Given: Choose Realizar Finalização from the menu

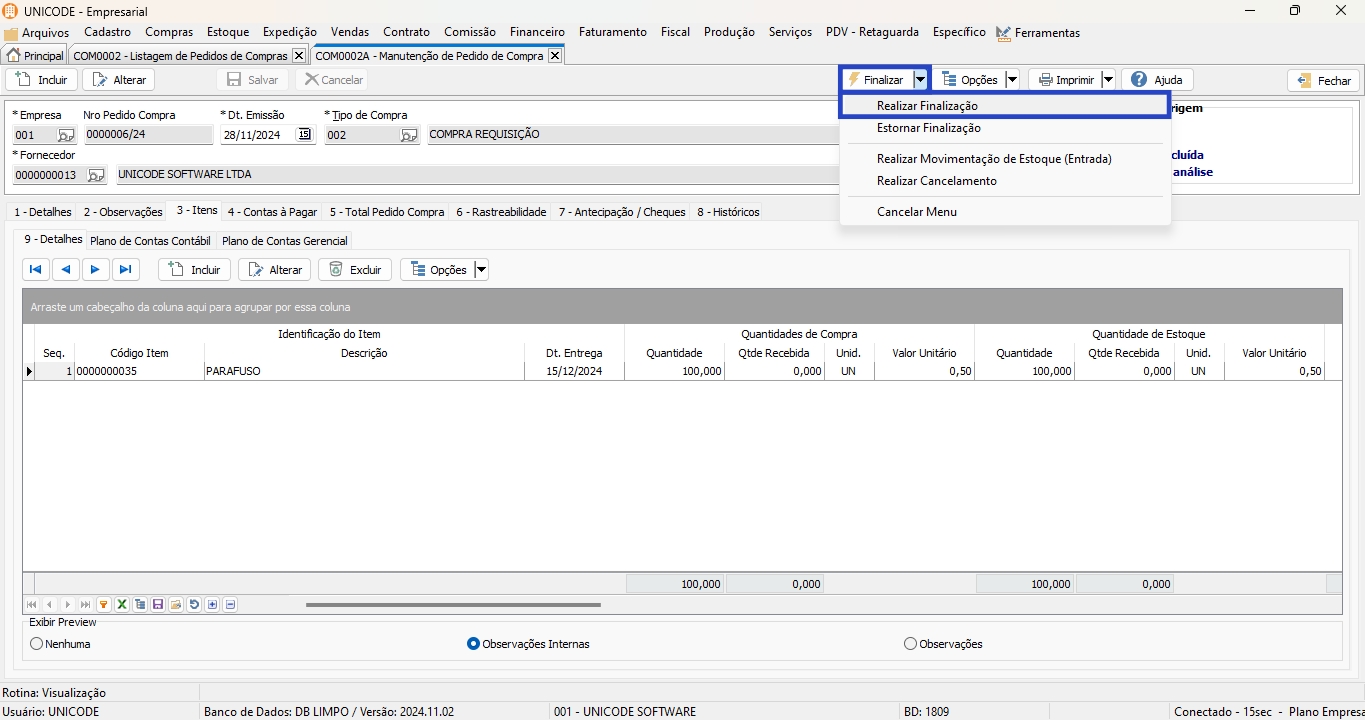Looking at the screenshot, I should pos(927,106).
